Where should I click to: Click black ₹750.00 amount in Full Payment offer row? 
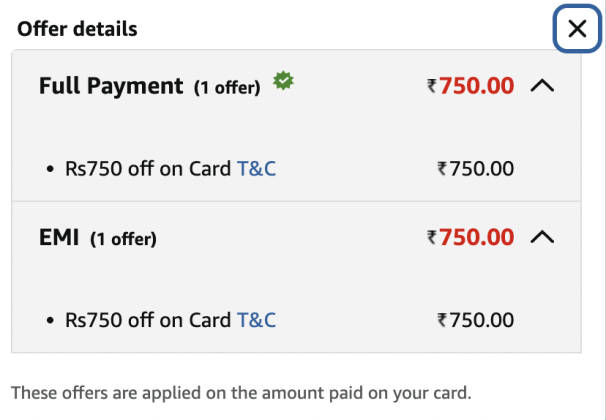(x=475, y=169)
